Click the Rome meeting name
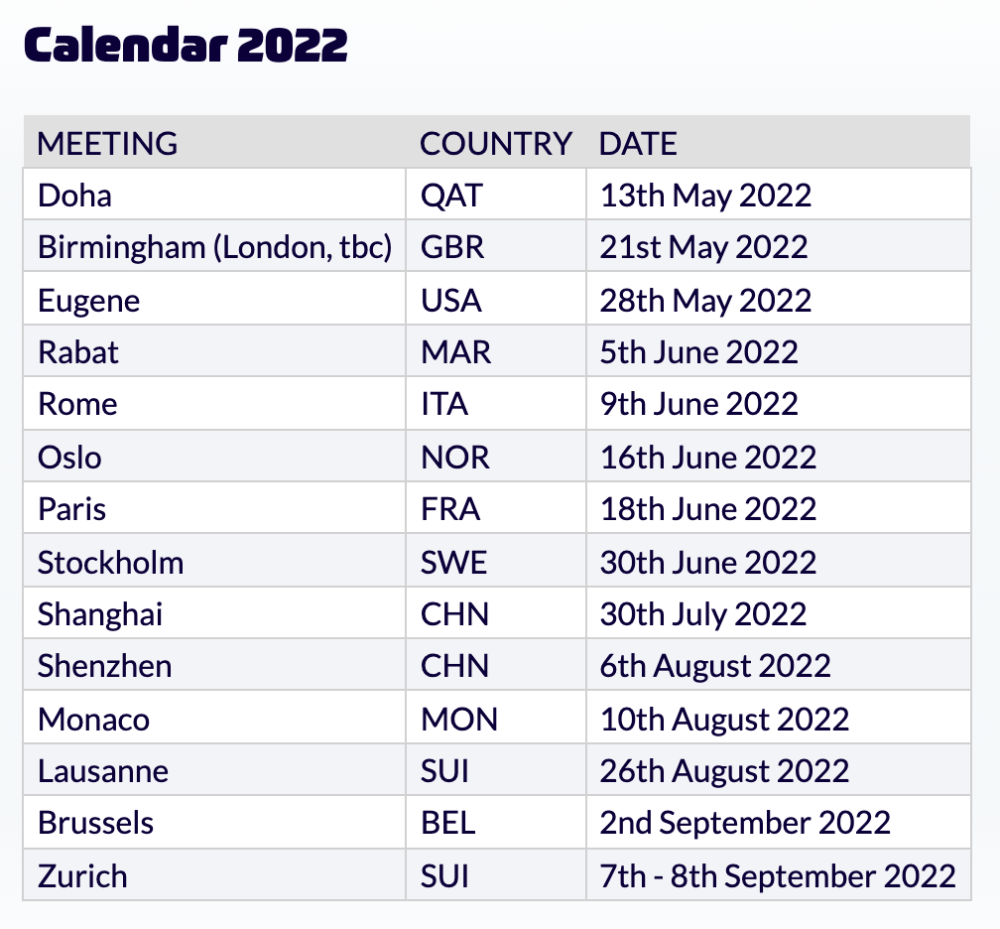This screenshot has height=929, width=1000. click(x=77, y=404)
